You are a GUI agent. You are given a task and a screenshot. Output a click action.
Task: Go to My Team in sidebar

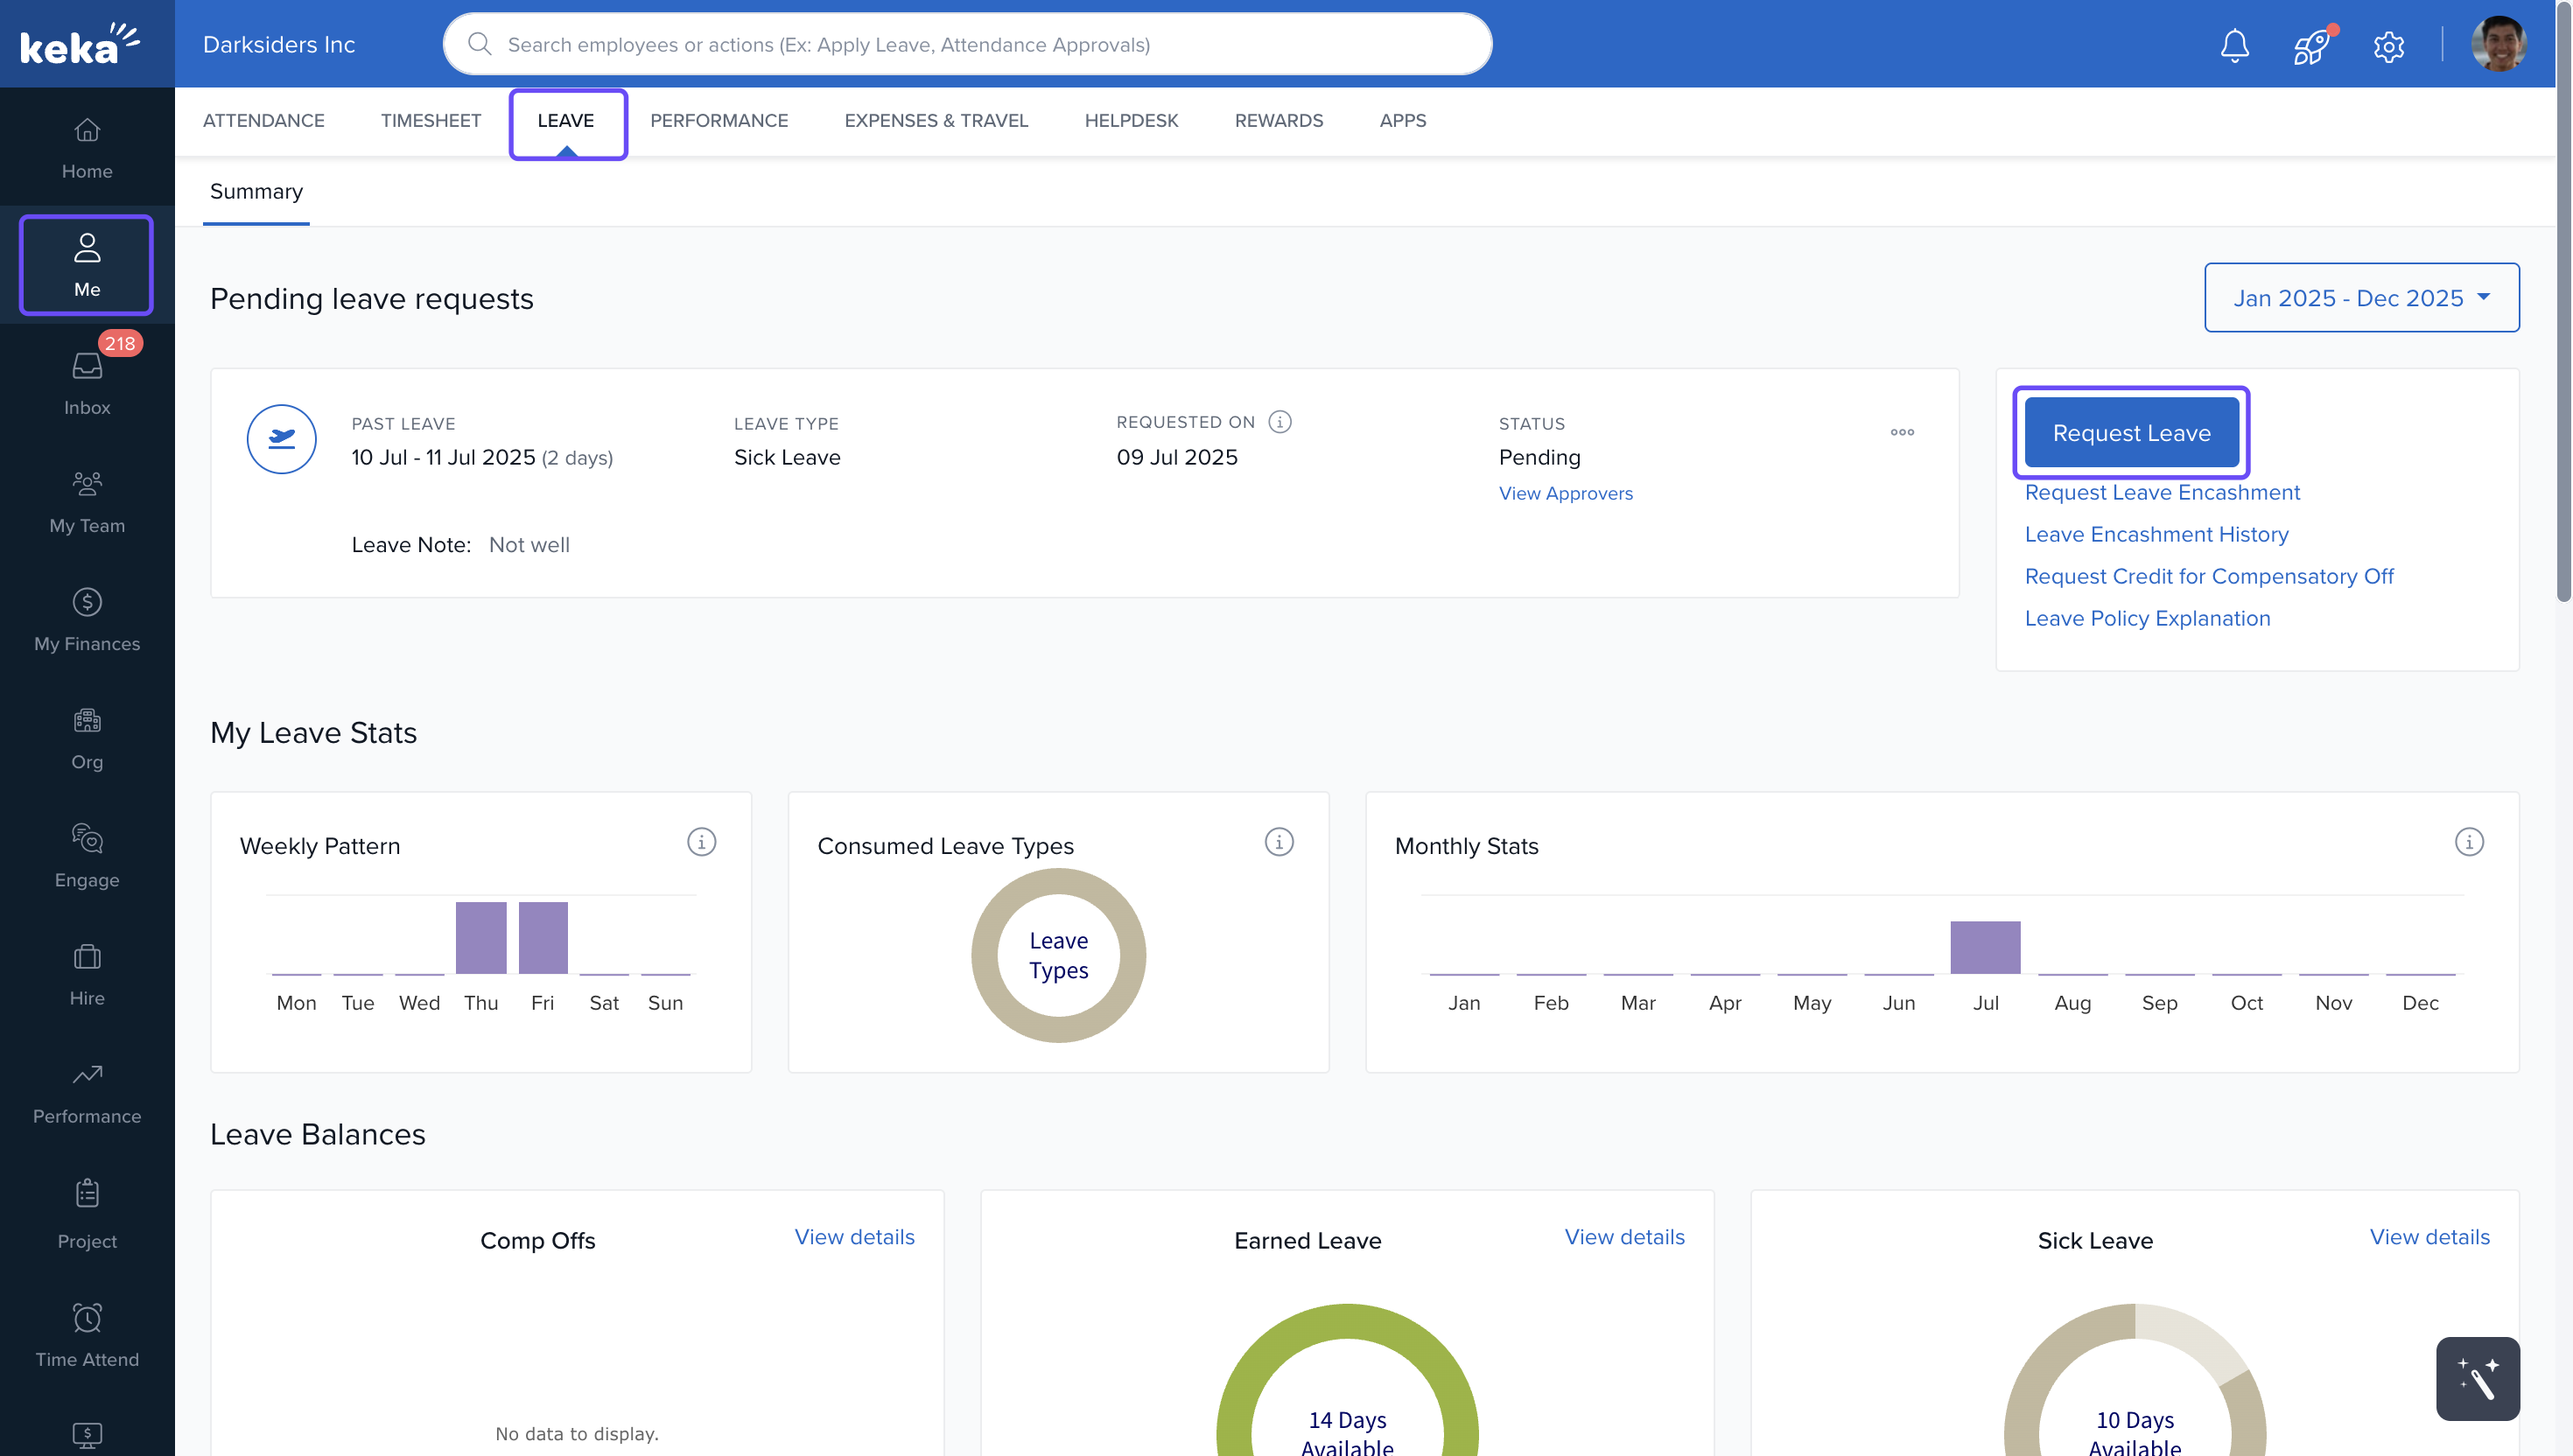click(87, 502)
